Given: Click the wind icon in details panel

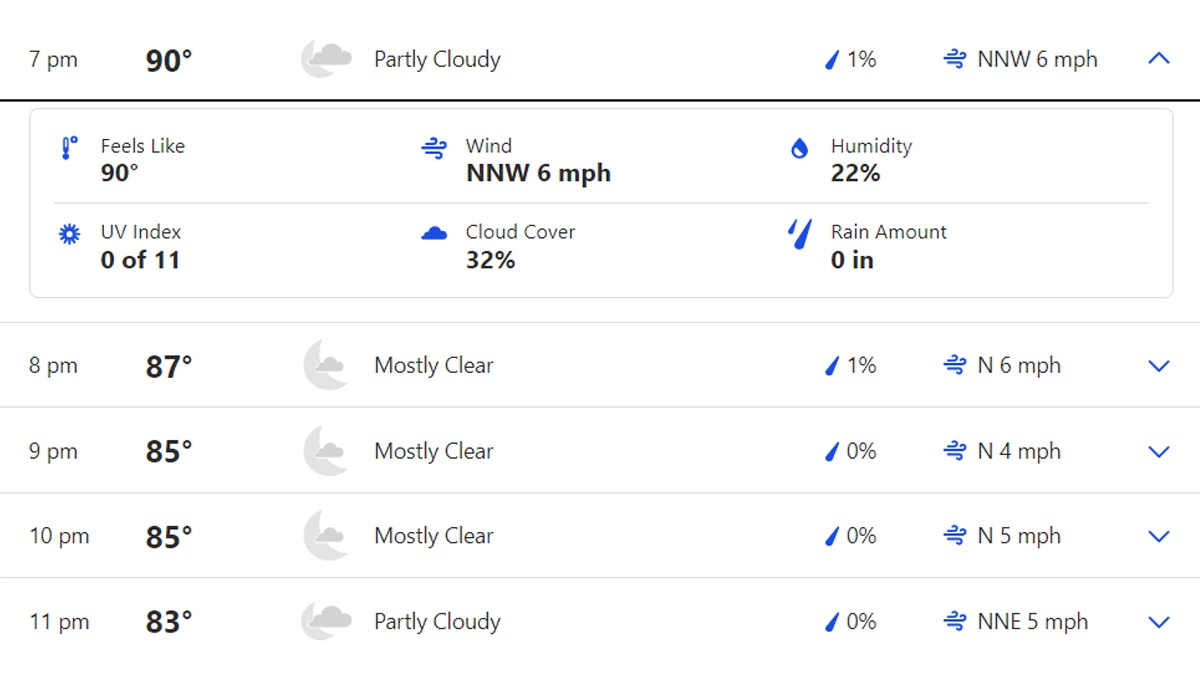Looking at the screenshot, I should pos(434,149).
